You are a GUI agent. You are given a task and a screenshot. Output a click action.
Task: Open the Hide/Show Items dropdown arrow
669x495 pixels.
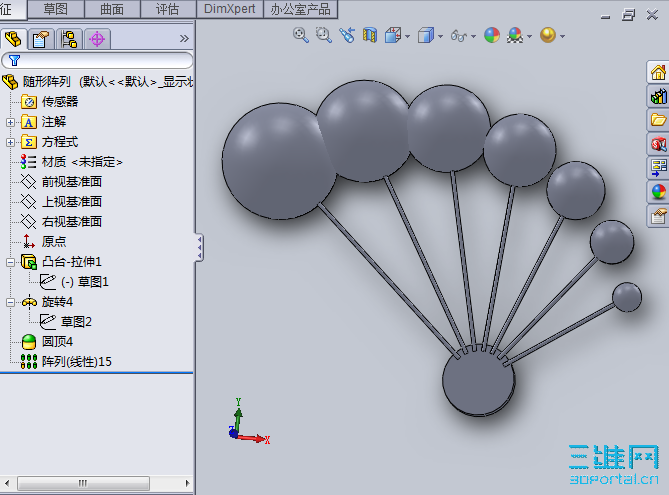[474, 37]
